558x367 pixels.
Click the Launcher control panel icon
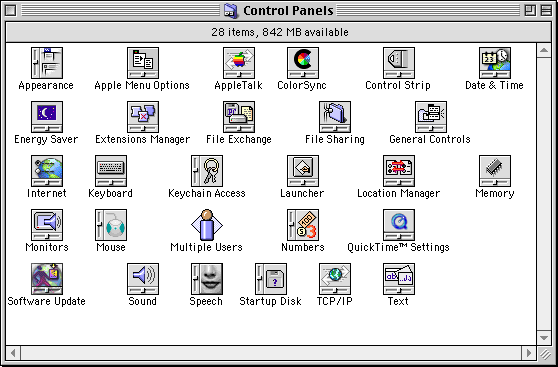coord(303,171)
